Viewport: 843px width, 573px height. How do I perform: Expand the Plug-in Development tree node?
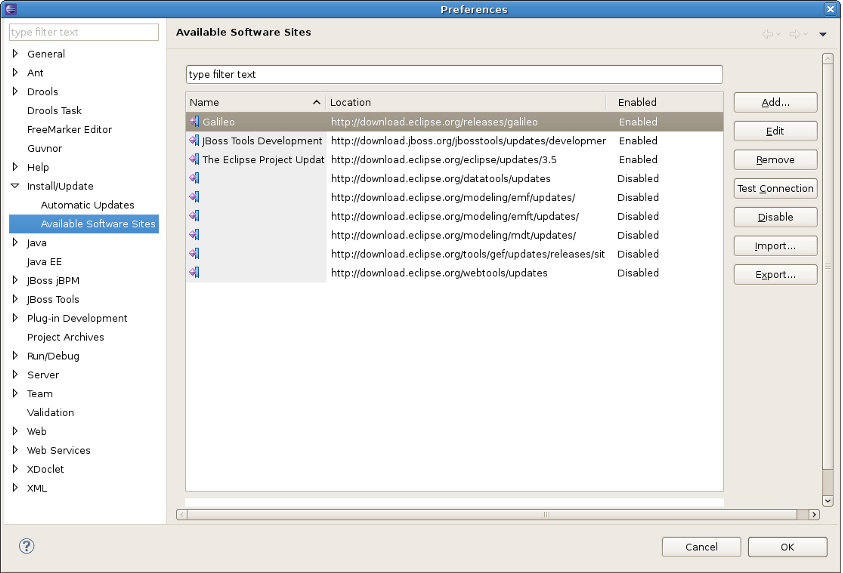tap(15, 317)
